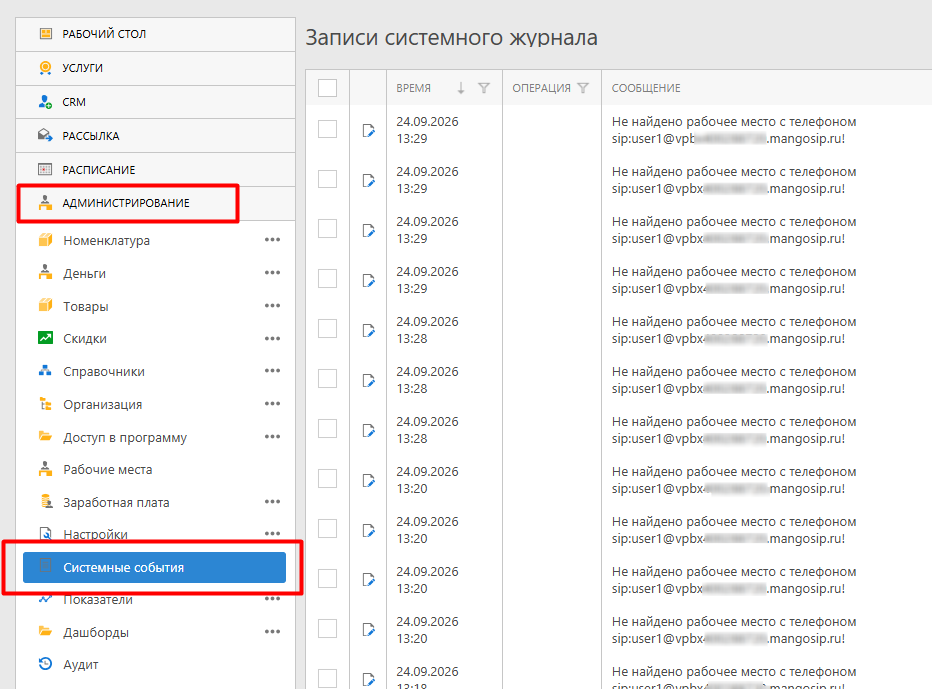Click the СООБЩЕНИЕ column header
This screenshot has height=689, width=932.
click(646, 88)
